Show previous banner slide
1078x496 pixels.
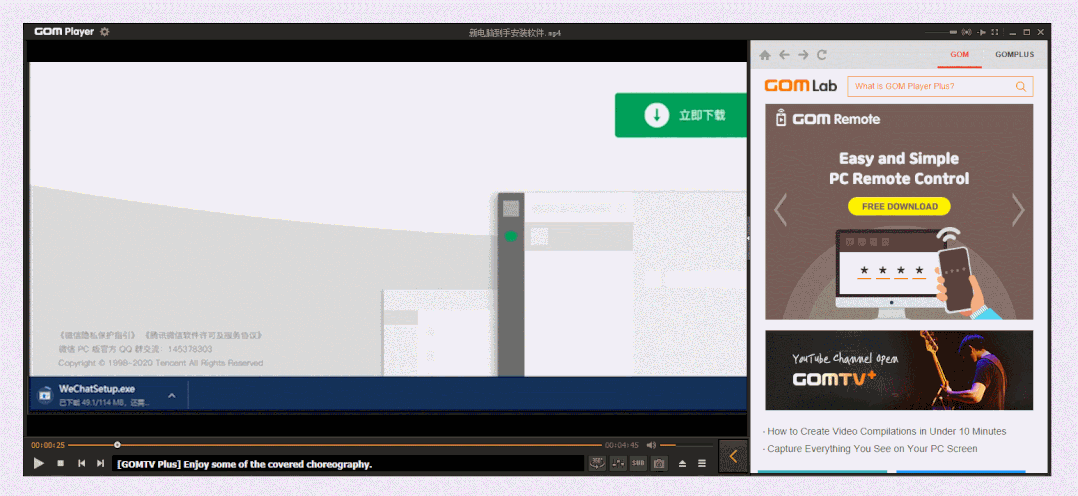pos(780,210)
